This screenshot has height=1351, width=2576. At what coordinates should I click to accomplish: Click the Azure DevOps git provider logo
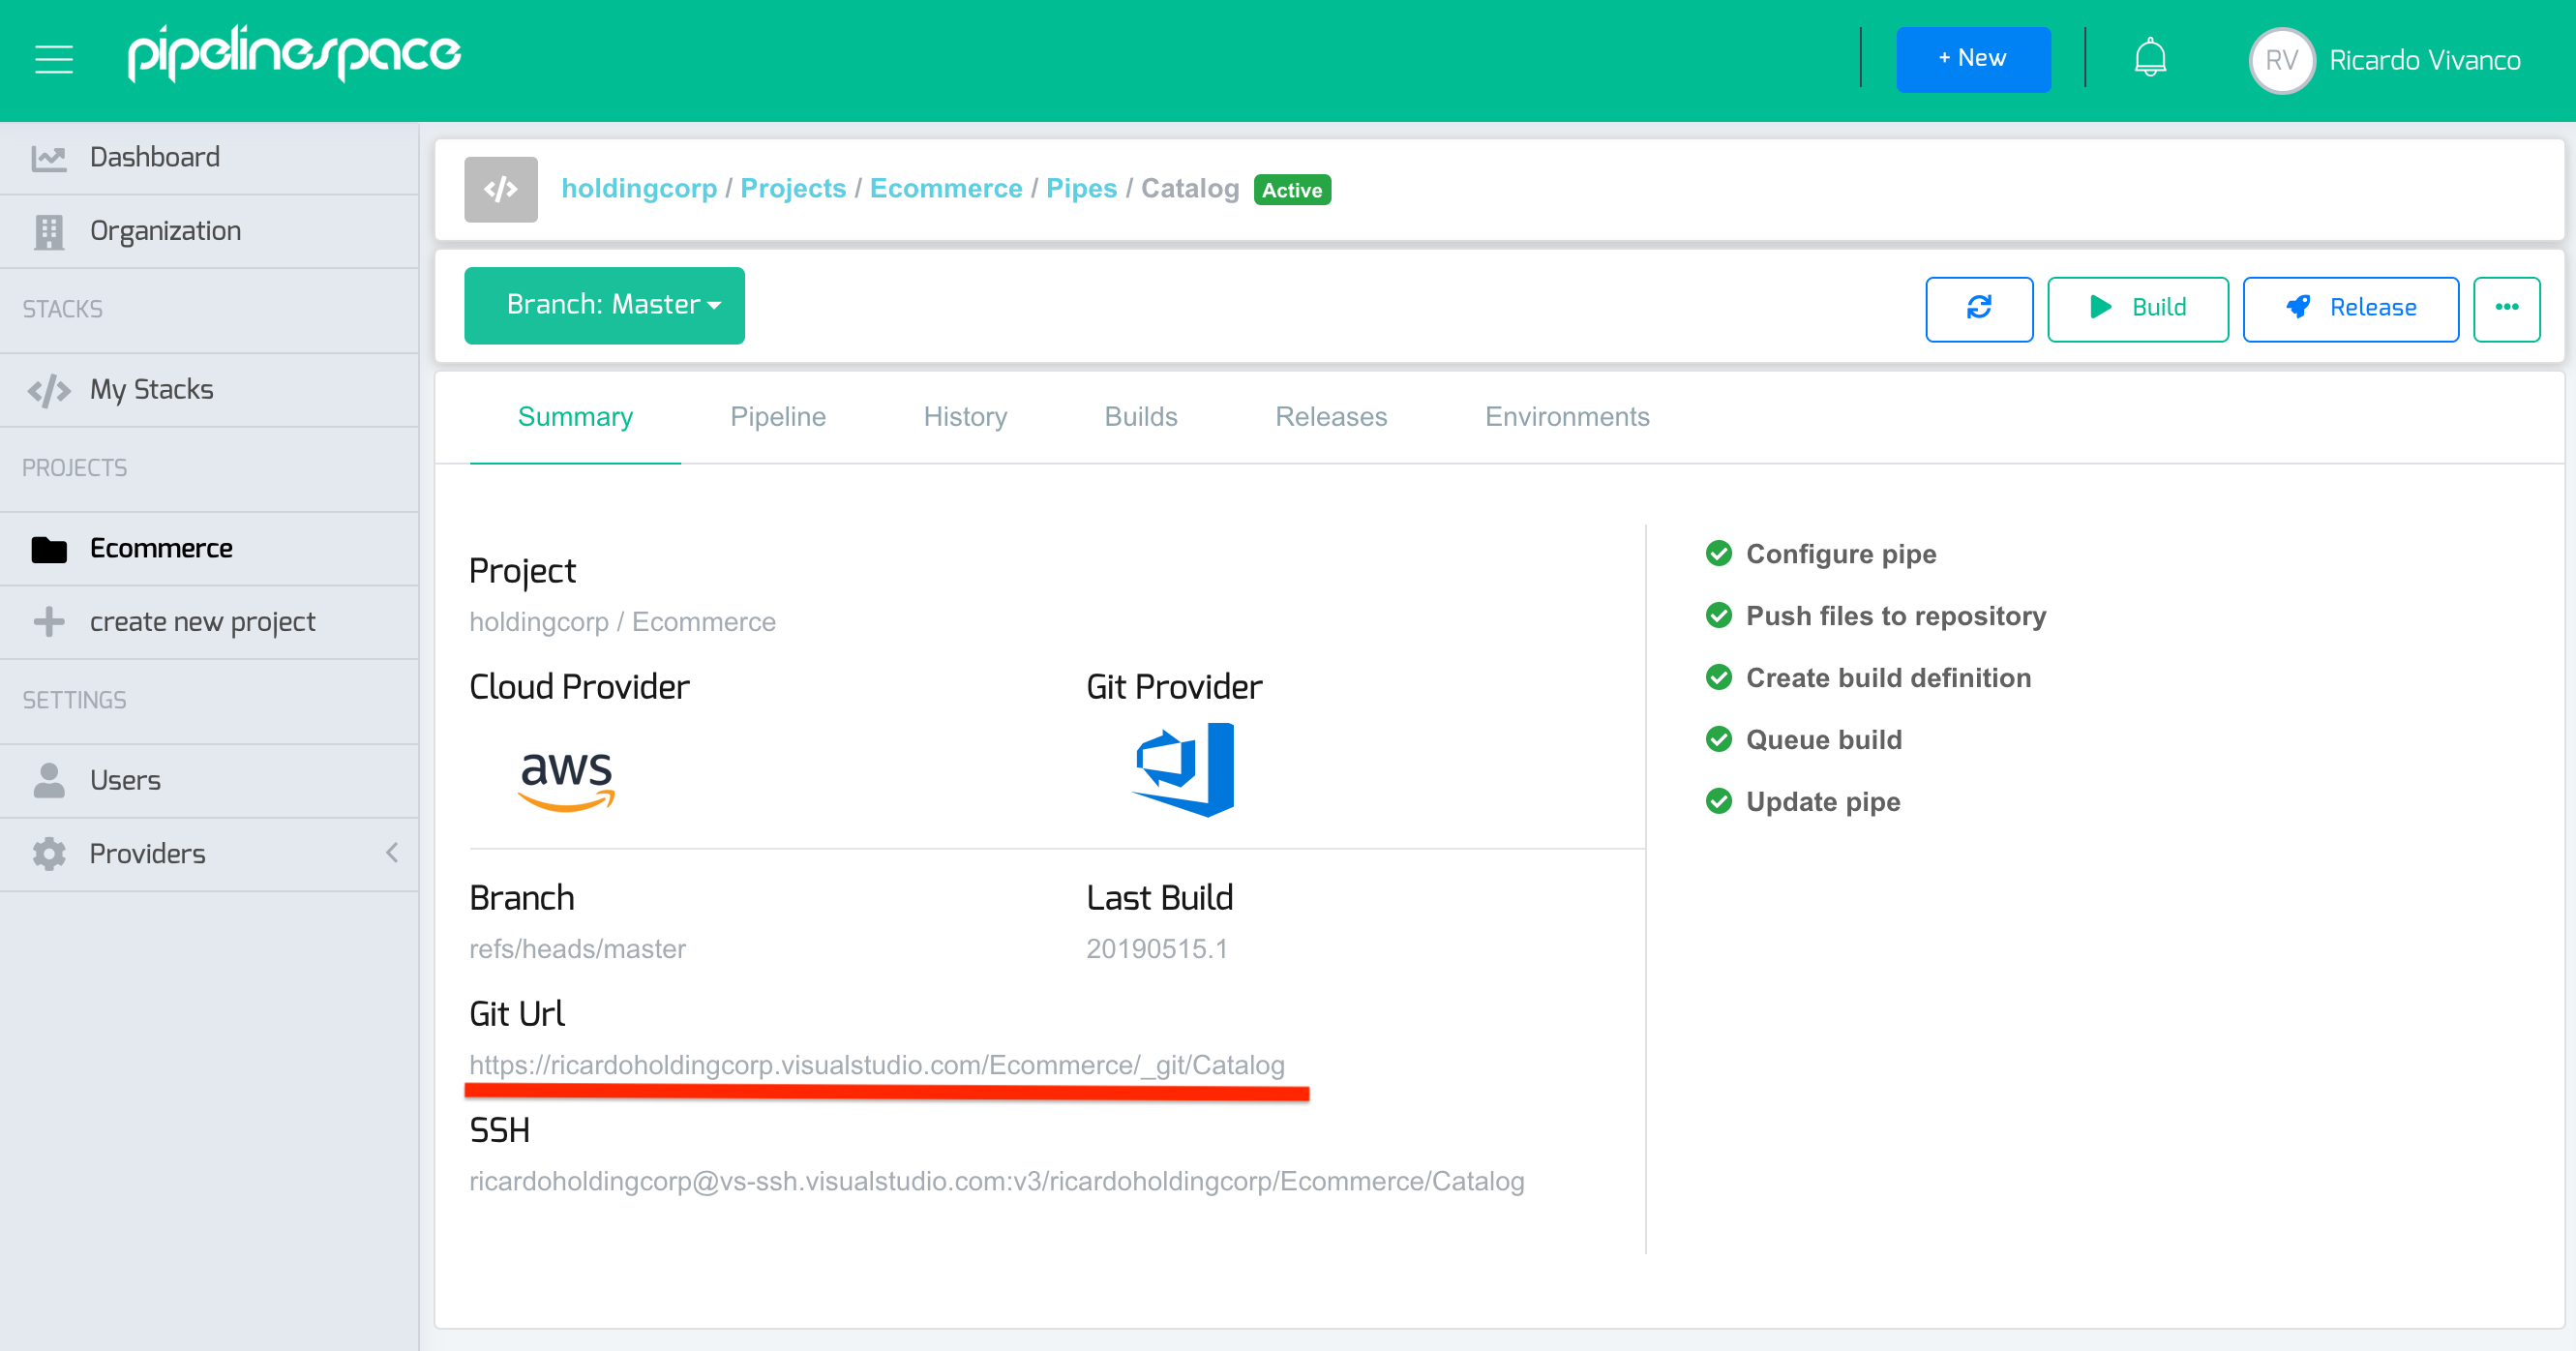tap(1186, 770)
